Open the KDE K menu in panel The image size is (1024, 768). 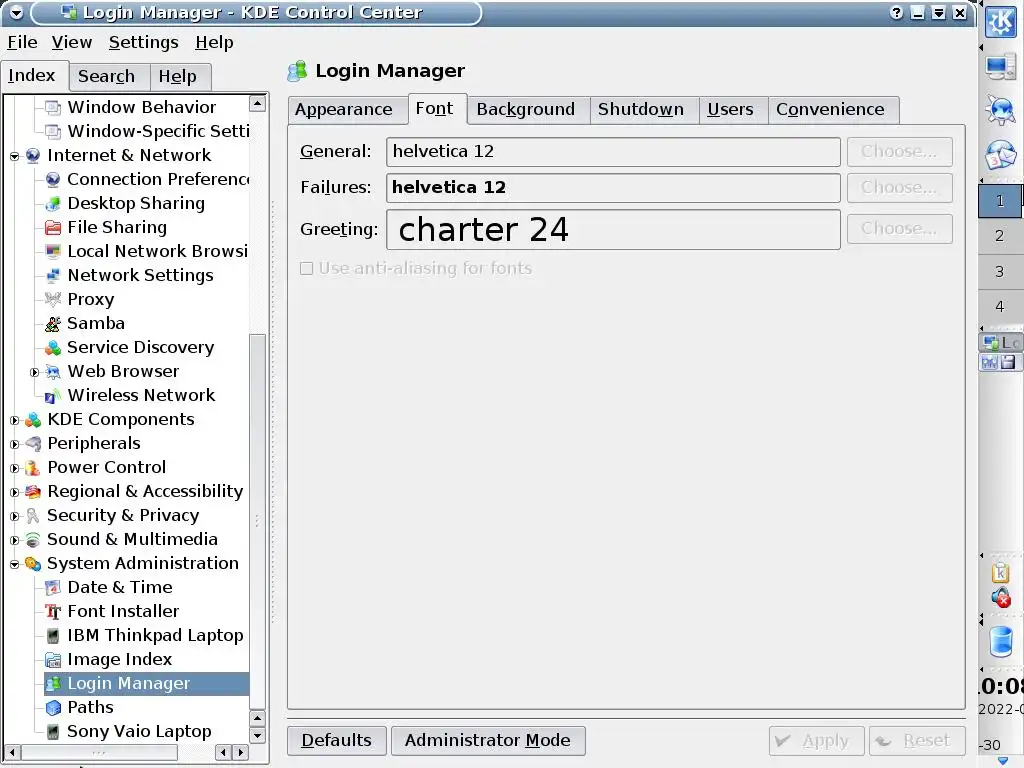(x=1000, y=22)
